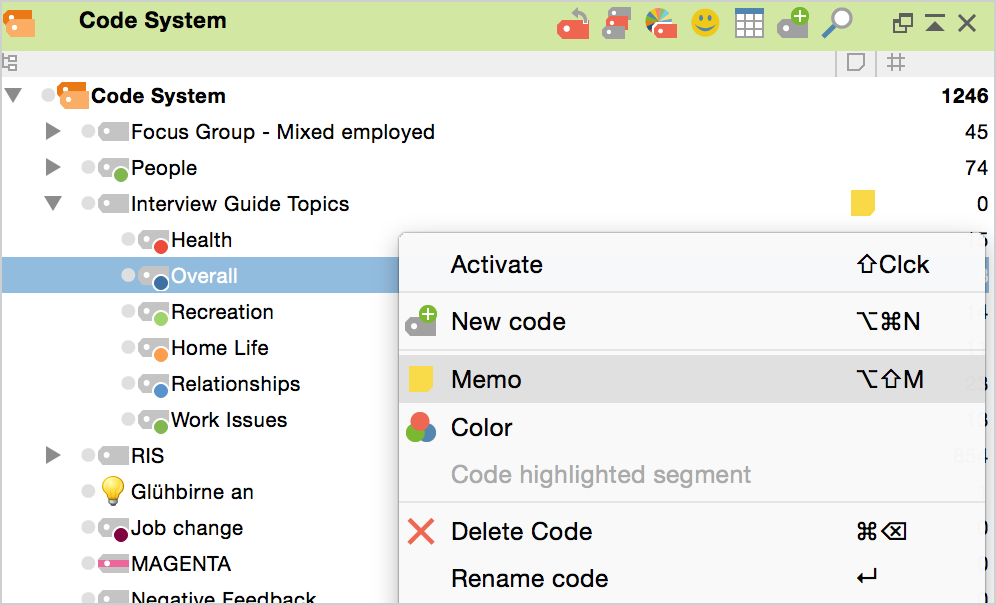
Task: Select Delete Code in context menu
Action: [x=521, y=532]
